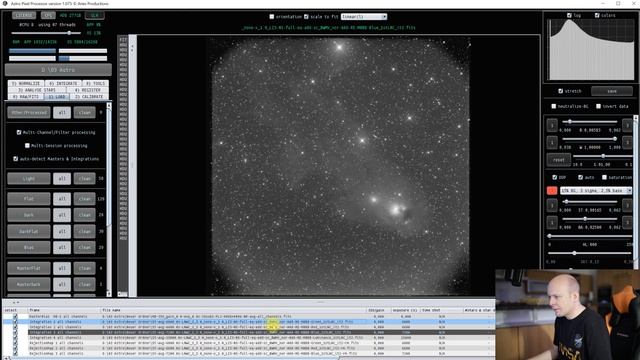Image resolution: width=640 pixels, height=360 pixels.
Task: Toggle select checkbox for RejectionMap 1 row
Action: tap(15, 343)
